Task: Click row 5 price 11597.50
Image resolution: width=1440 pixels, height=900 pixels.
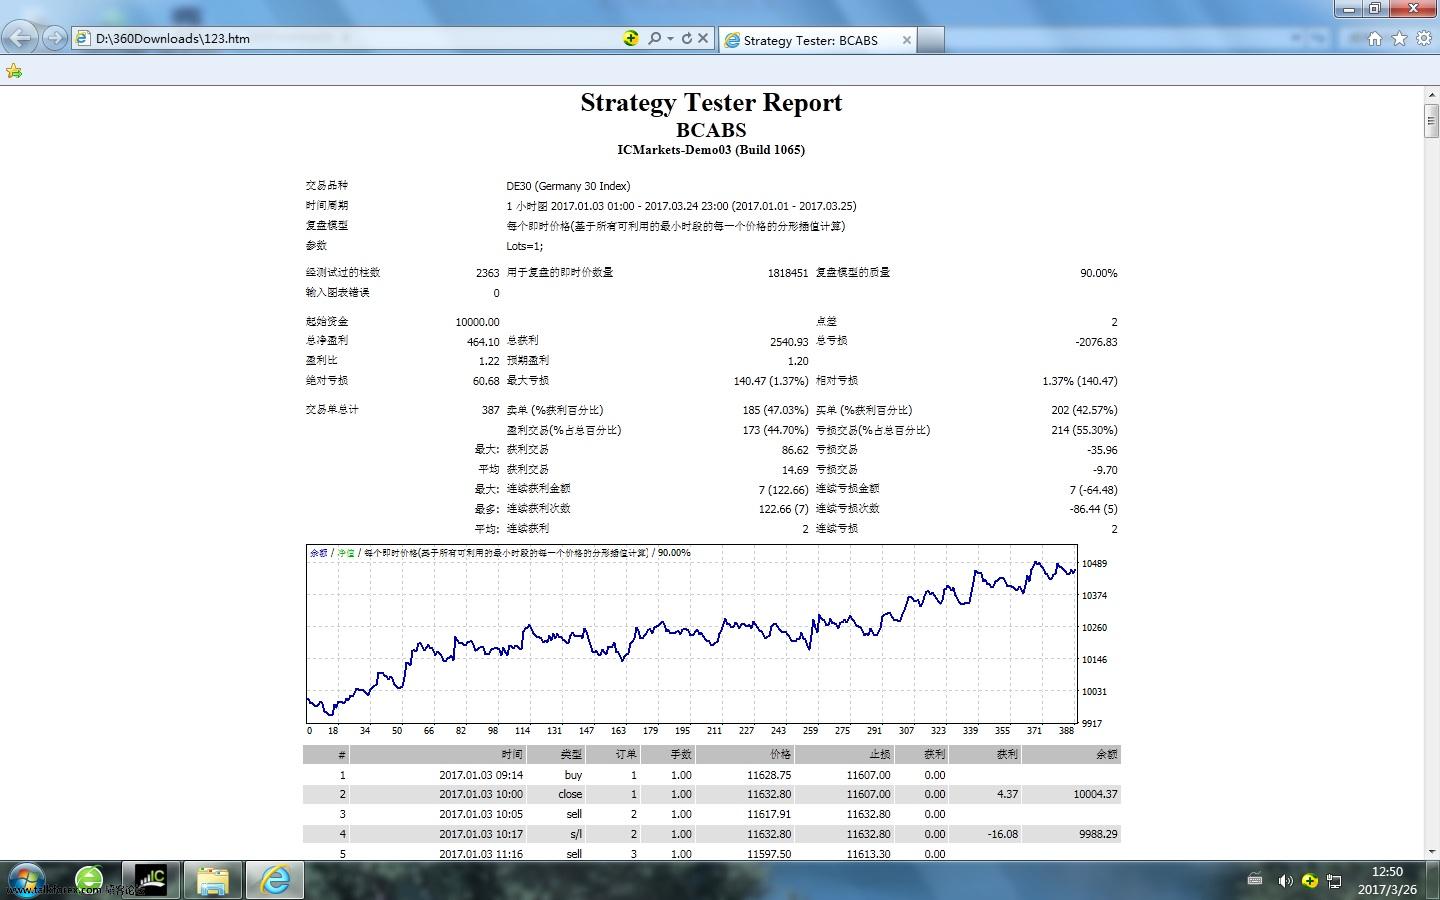Action: (x=769, y=854)
